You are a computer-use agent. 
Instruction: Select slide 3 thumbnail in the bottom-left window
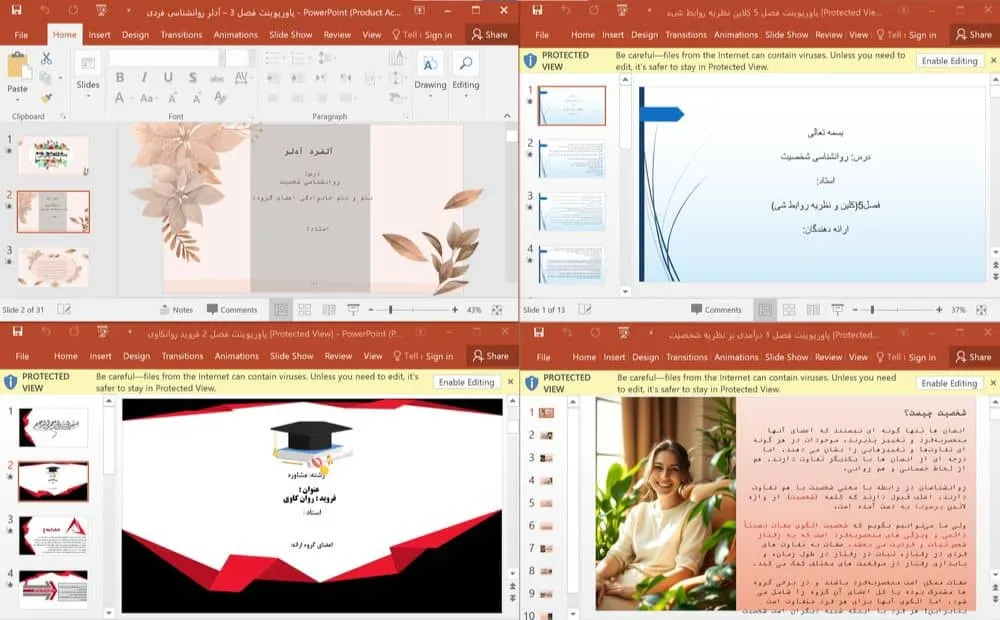pos(54,535)
